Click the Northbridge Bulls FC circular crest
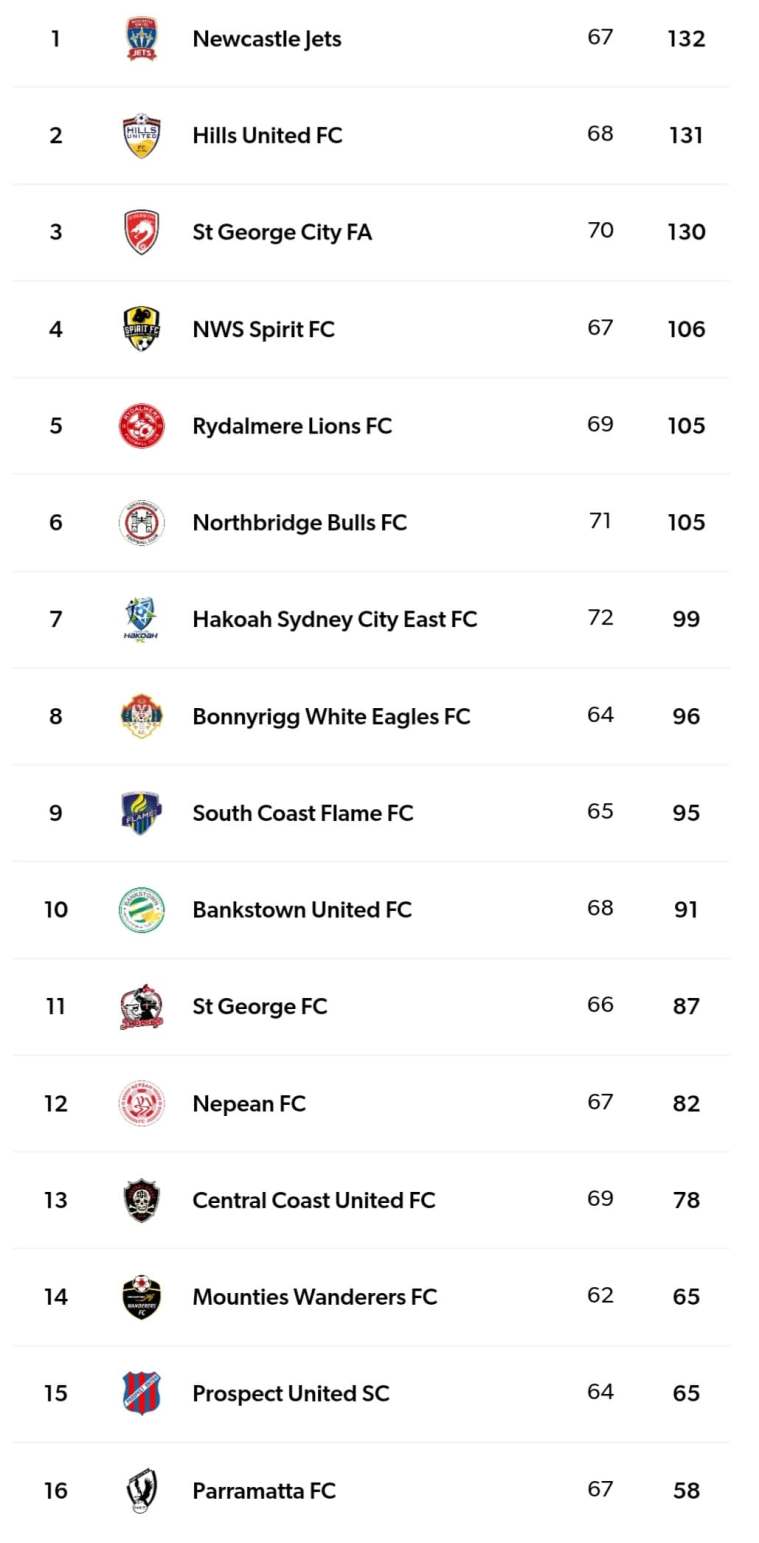Screen dimensions: 759x1543 141,522
